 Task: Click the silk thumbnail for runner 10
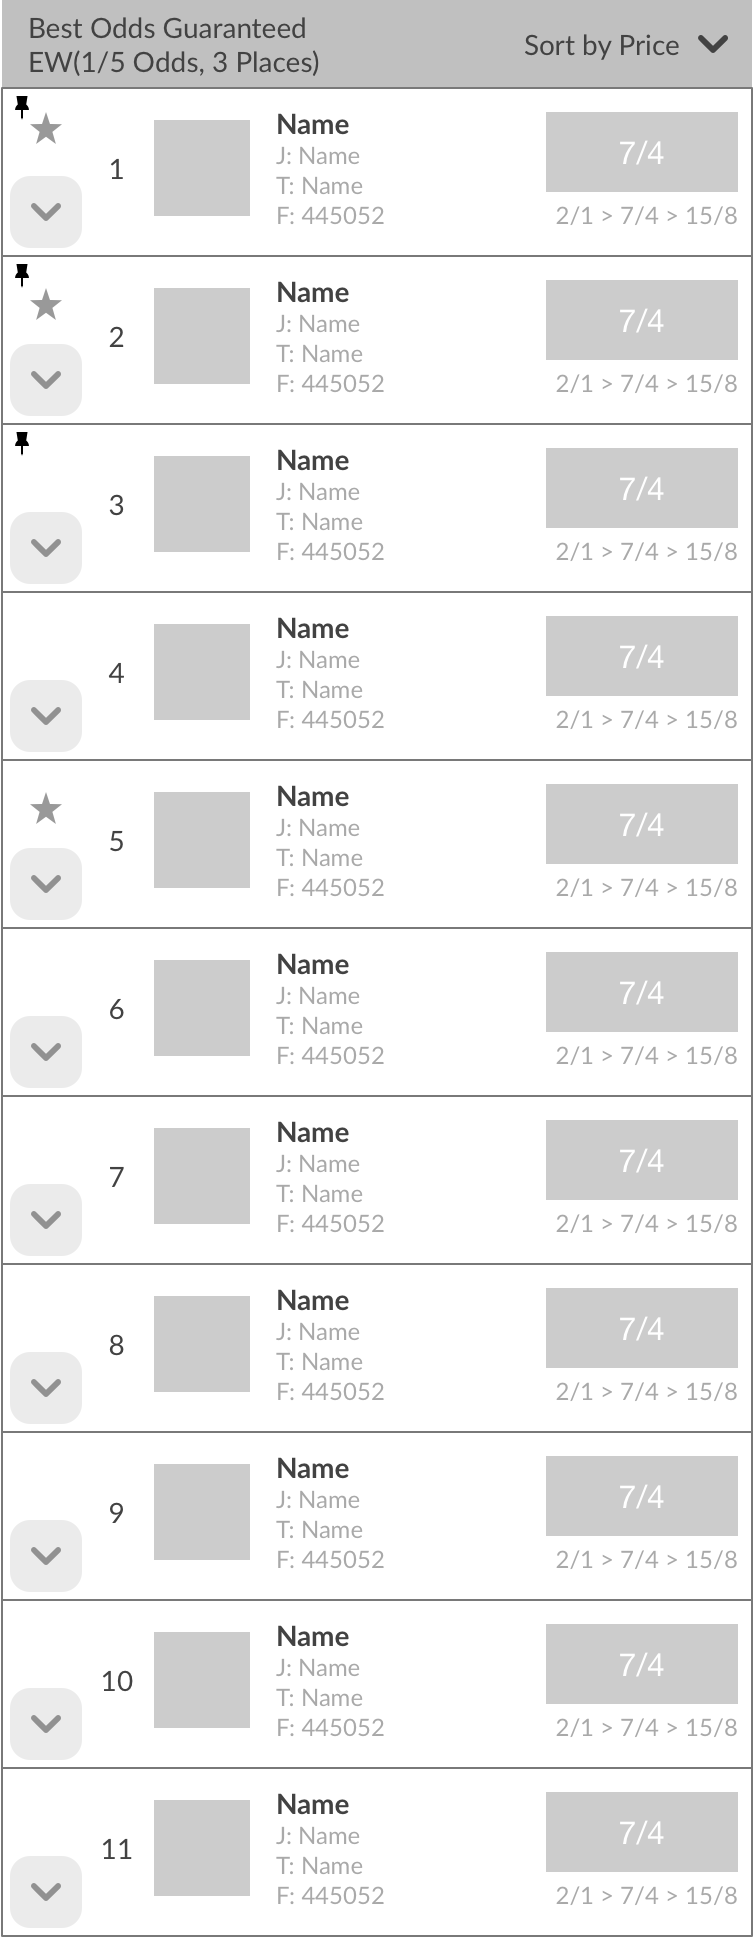(202, 1680)
